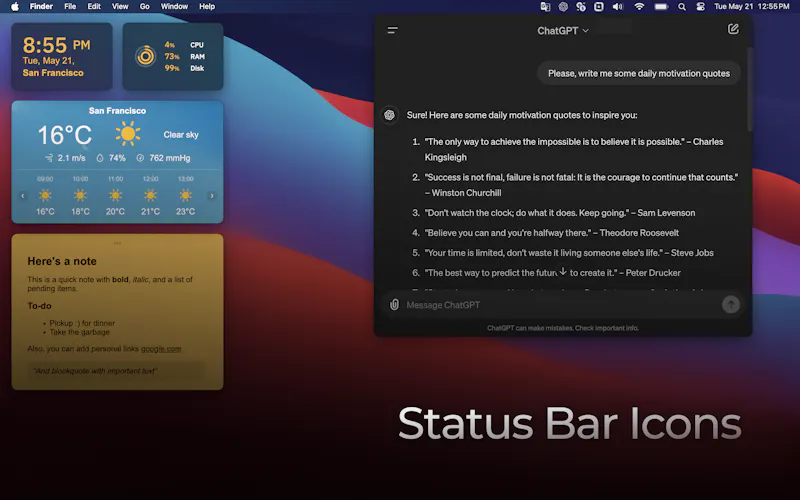The height and width of the screenshot is (500, 800).
Task: Click the San Francisco weather widget title
Action: pos(117,111)
